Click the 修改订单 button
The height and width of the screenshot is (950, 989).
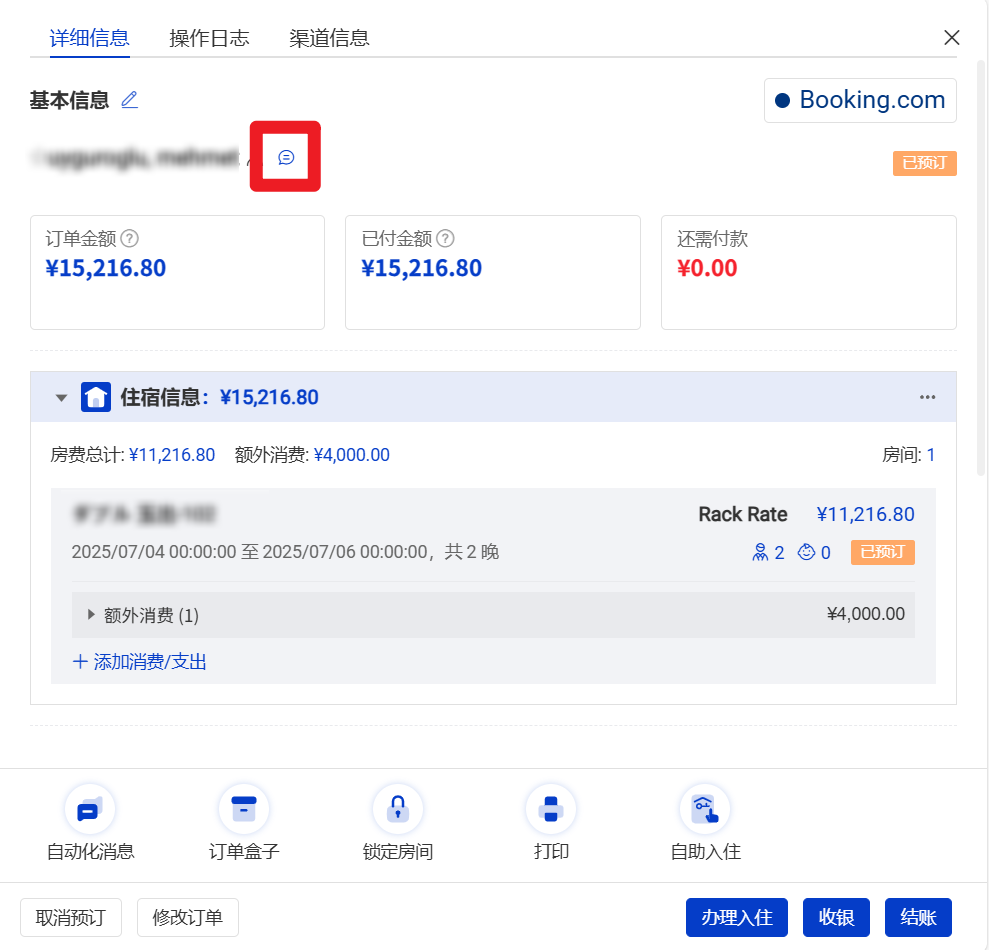click(188, 917)
